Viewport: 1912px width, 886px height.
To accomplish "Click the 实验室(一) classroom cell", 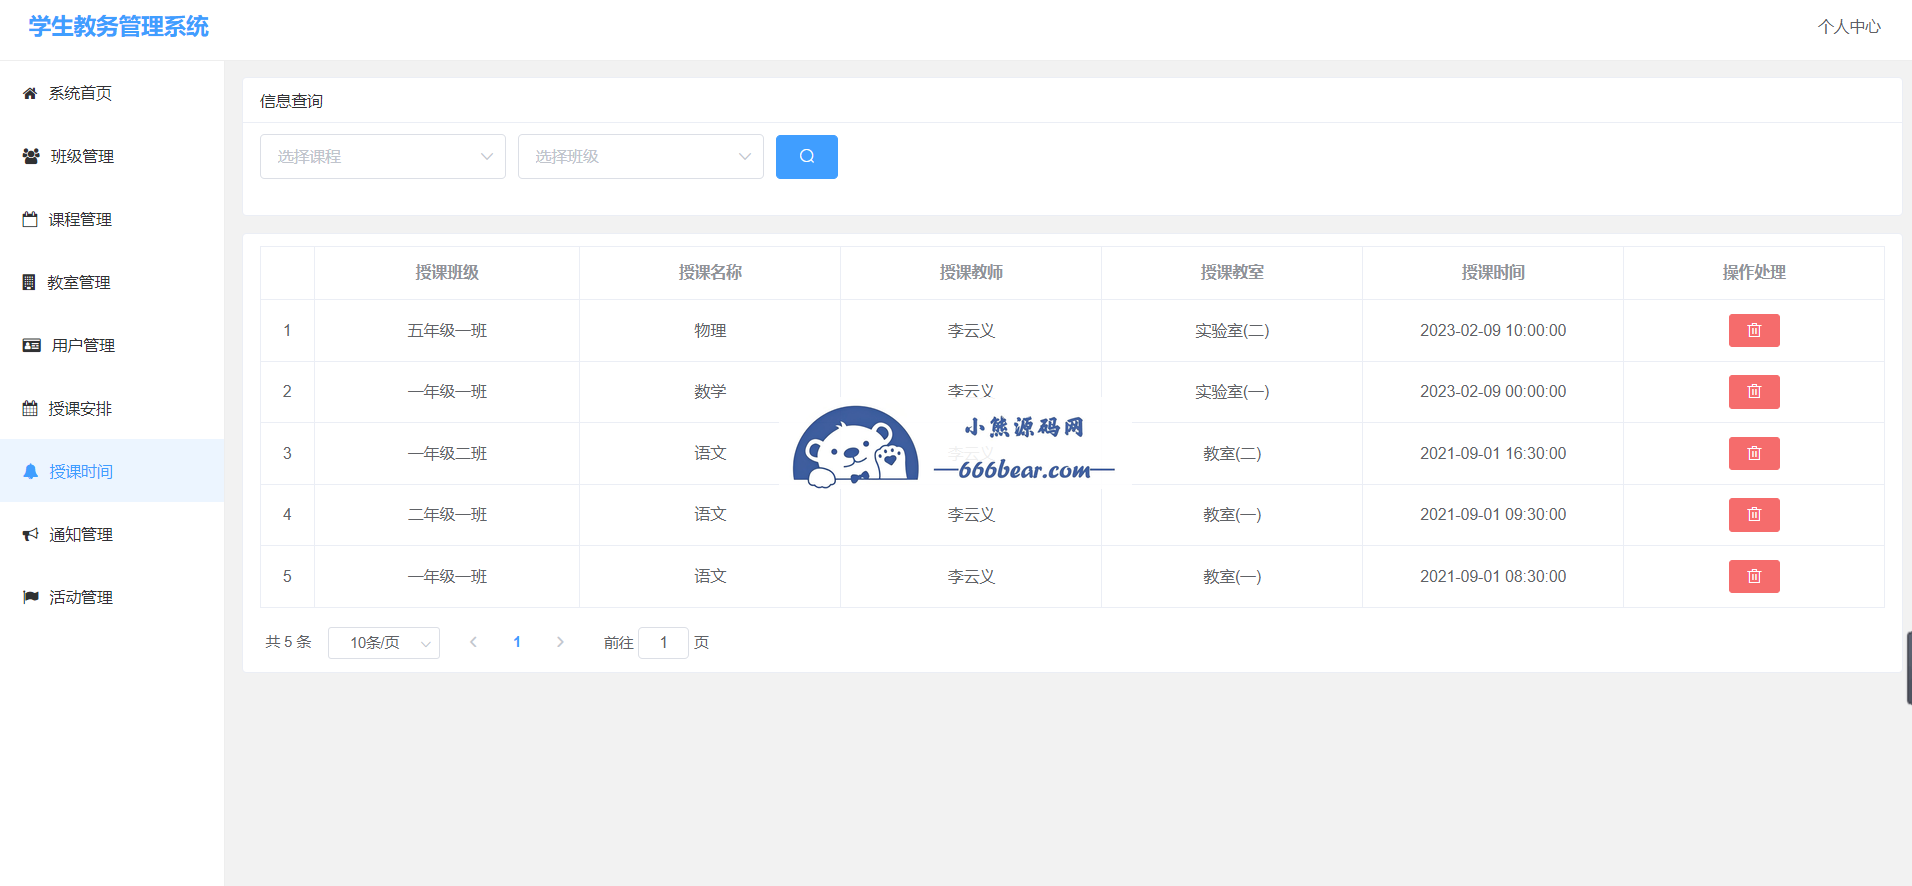I will pos(1232,392).
